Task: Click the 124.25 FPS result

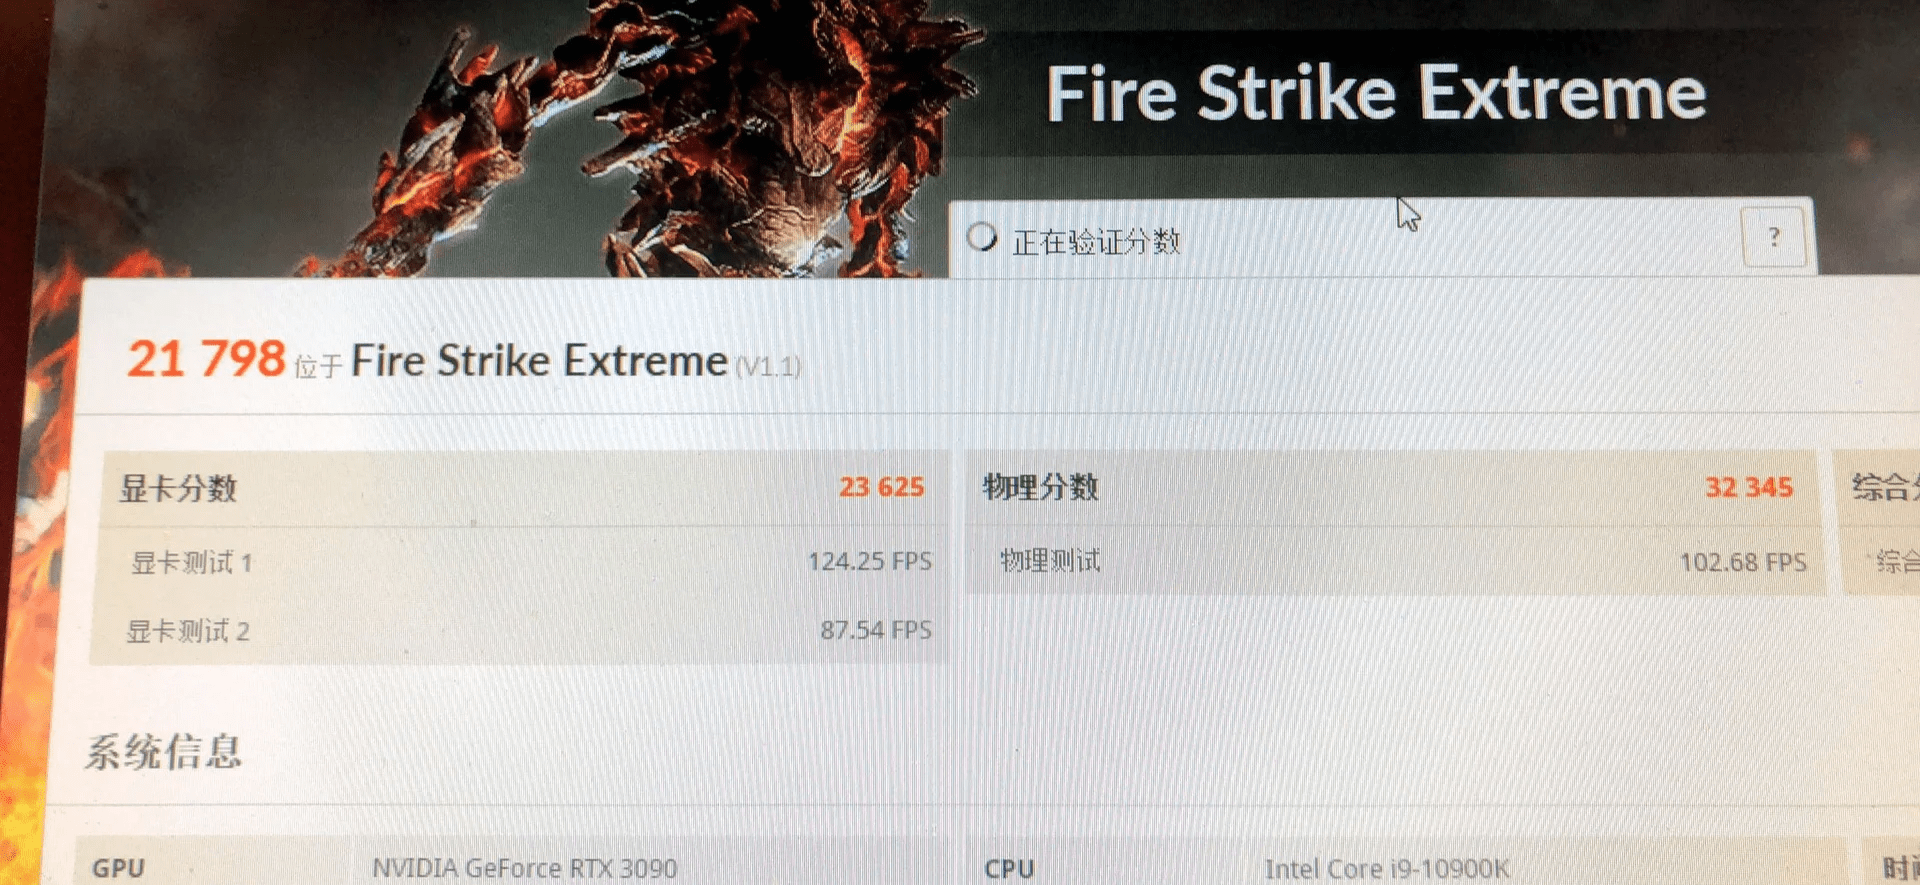Action: pyautogui.click(x=869, y=561)
